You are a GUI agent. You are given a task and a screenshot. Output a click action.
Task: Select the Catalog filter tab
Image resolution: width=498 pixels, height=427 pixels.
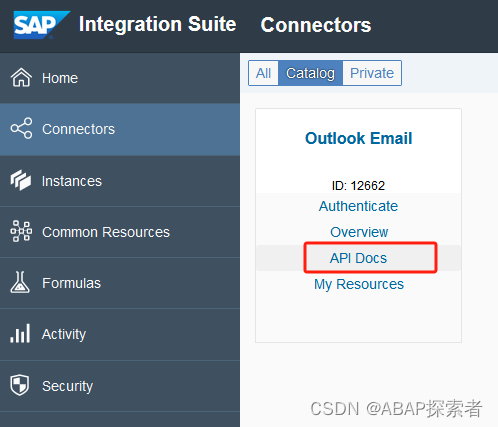[310, 73]
